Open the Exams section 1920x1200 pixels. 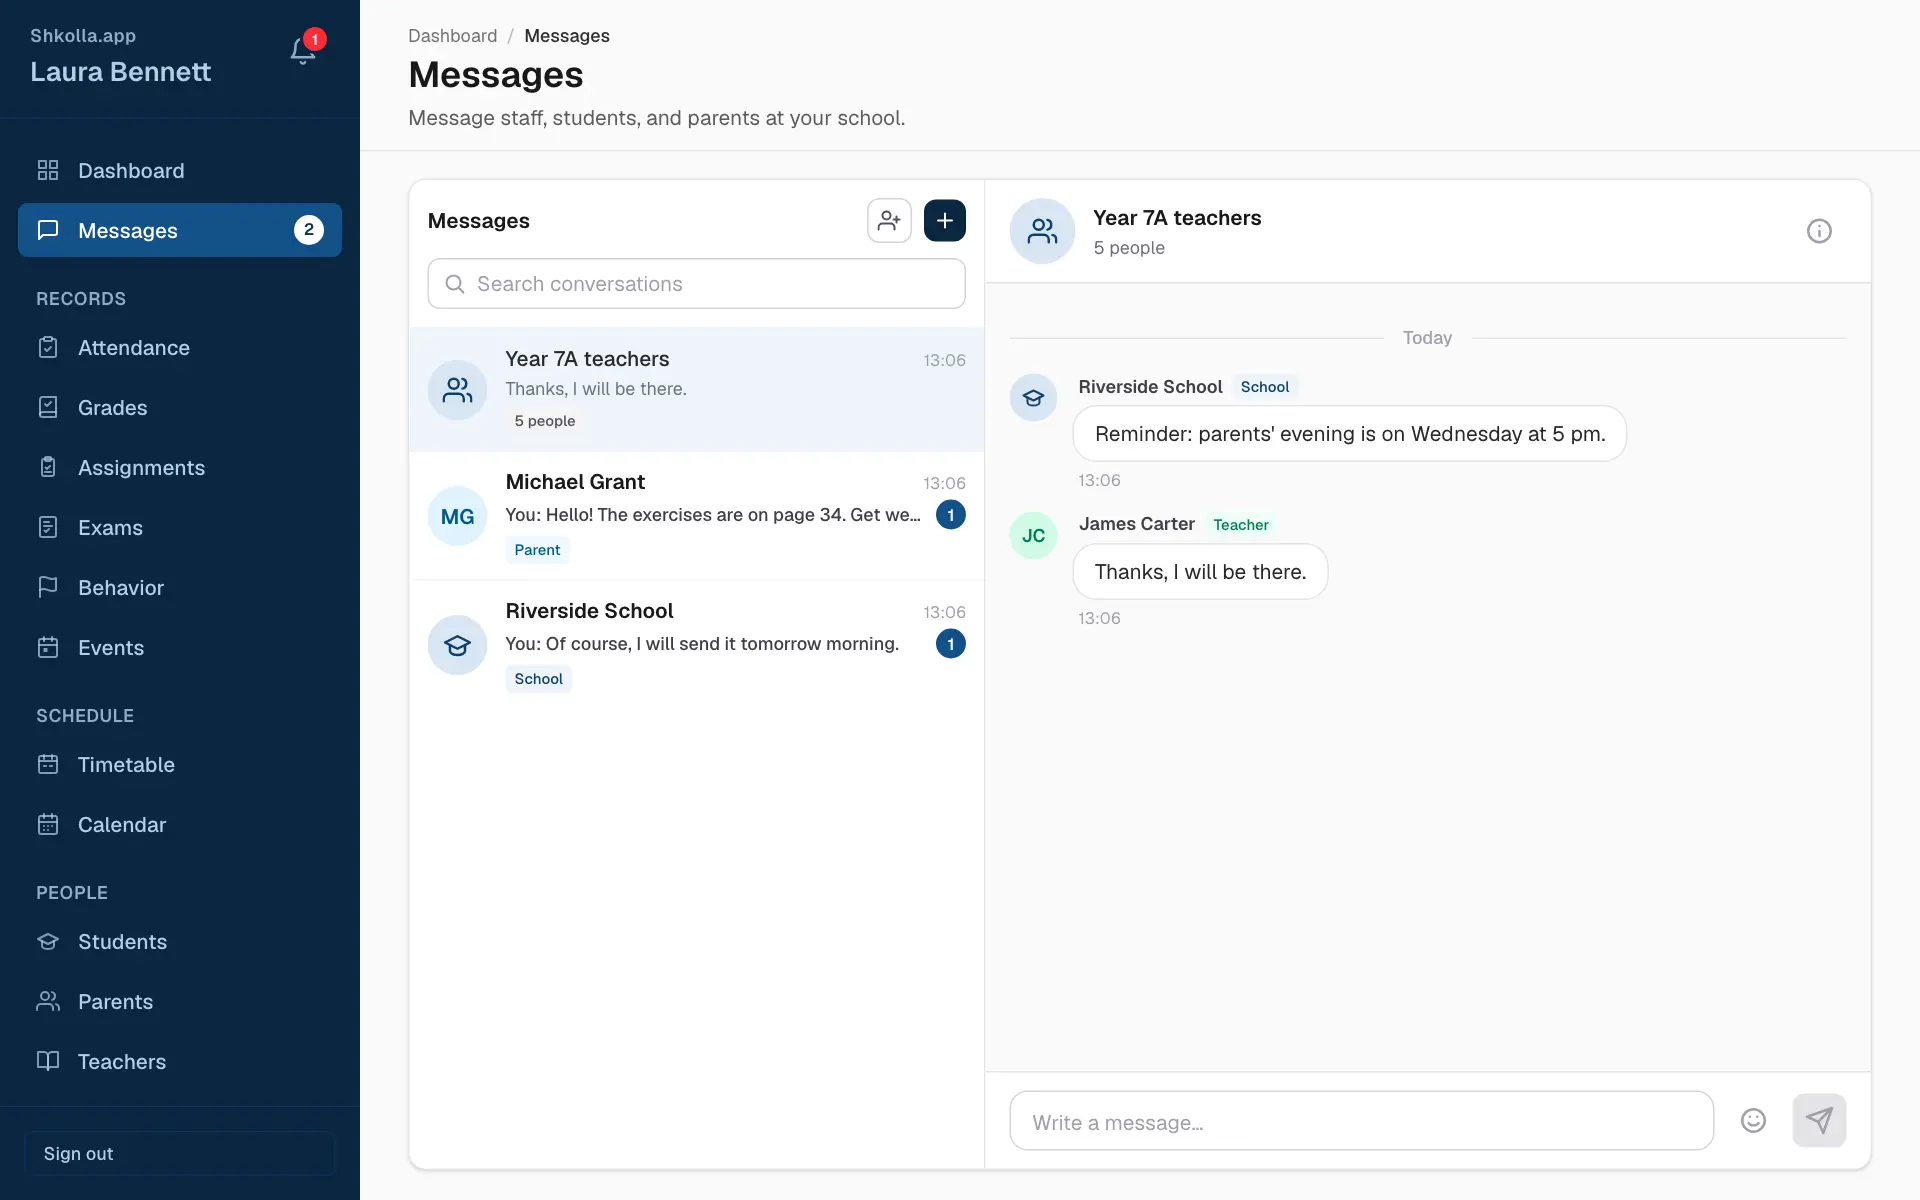180,528
